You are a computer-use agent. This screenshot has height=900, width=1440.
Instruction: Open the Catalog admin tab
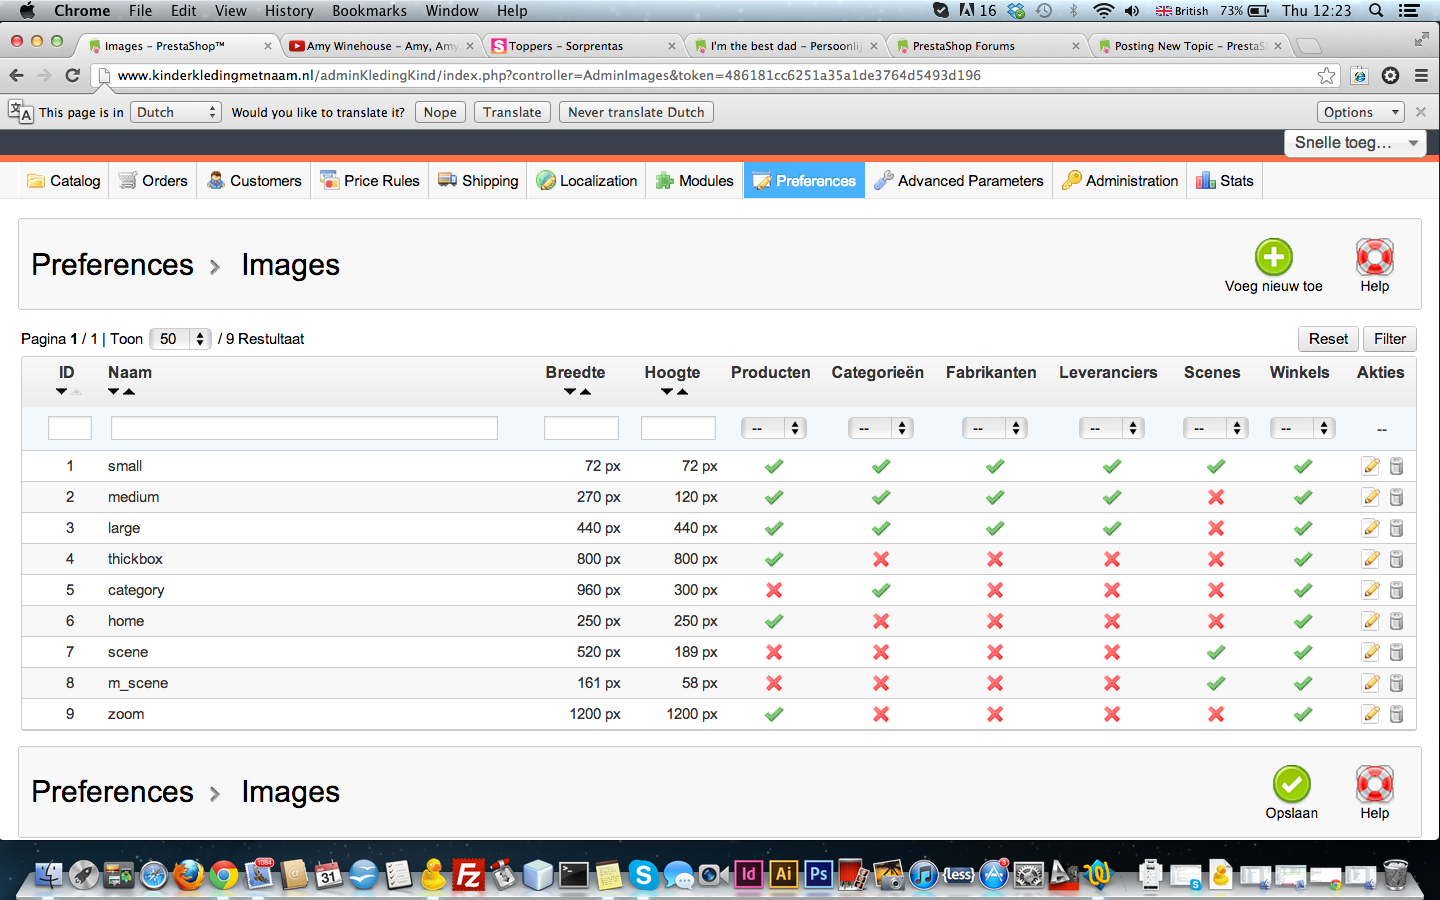coord(64,181)
